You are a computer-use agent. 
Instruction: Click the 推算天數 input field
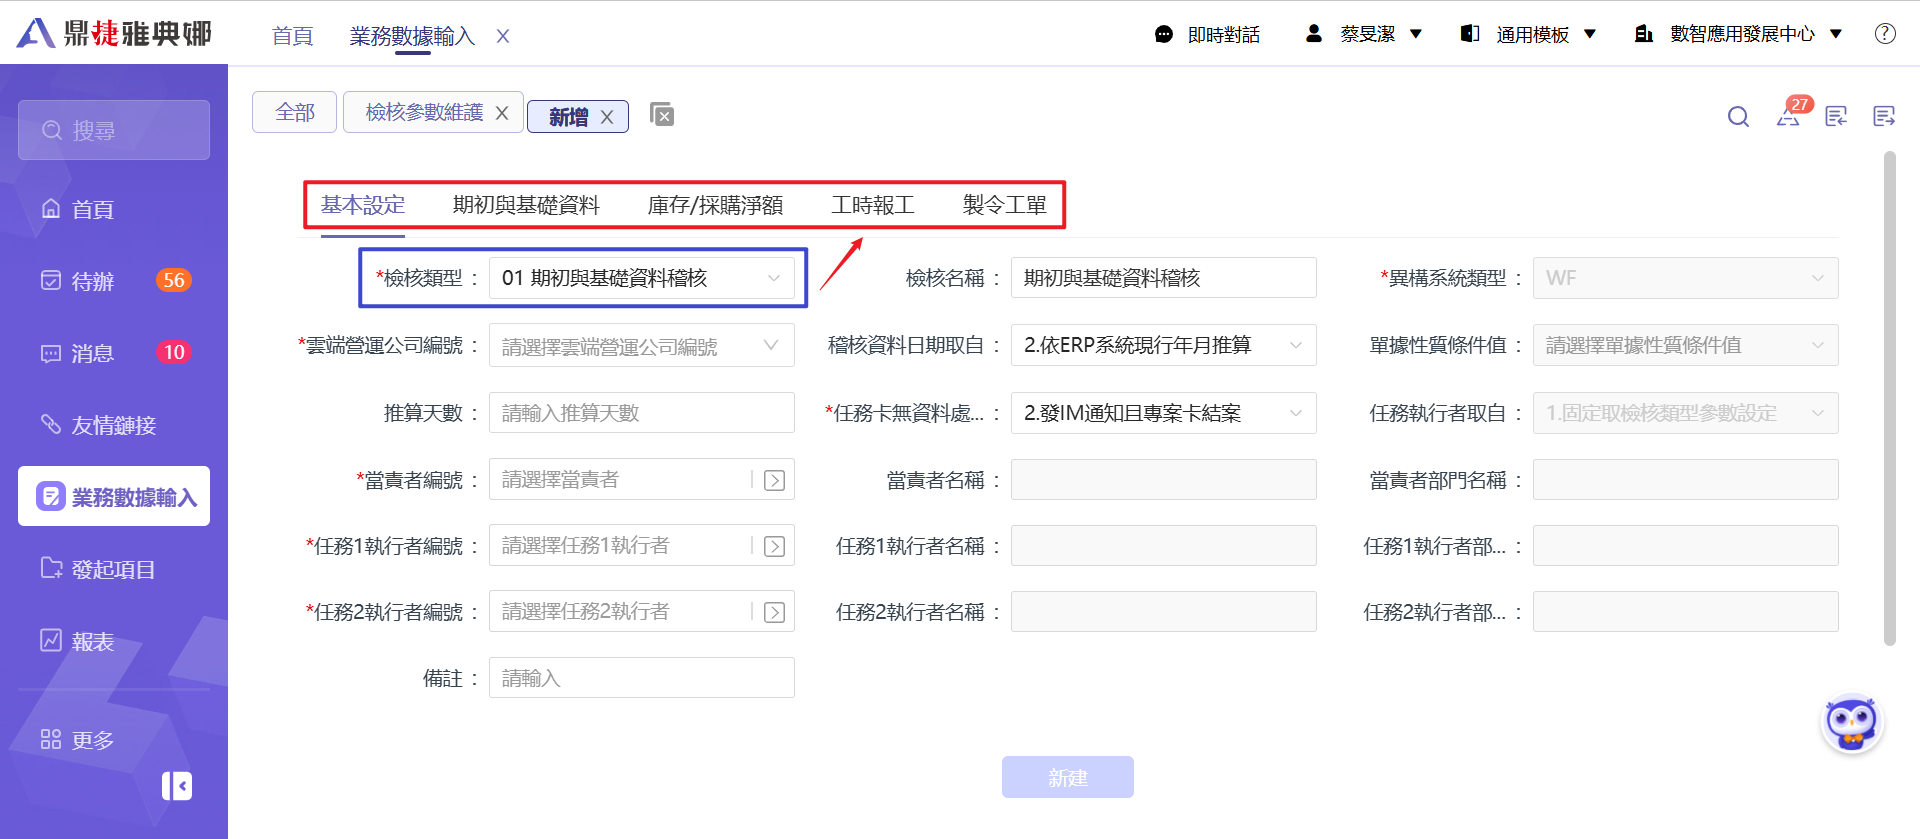point(642,413)
